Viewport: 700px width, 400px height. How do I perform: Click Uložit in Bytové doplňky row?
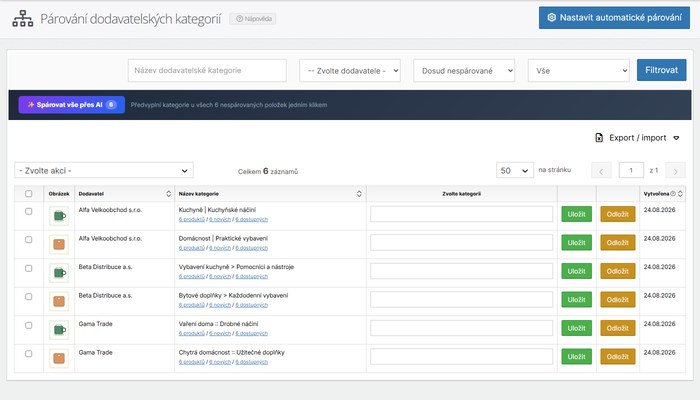(x=576, y=300)
